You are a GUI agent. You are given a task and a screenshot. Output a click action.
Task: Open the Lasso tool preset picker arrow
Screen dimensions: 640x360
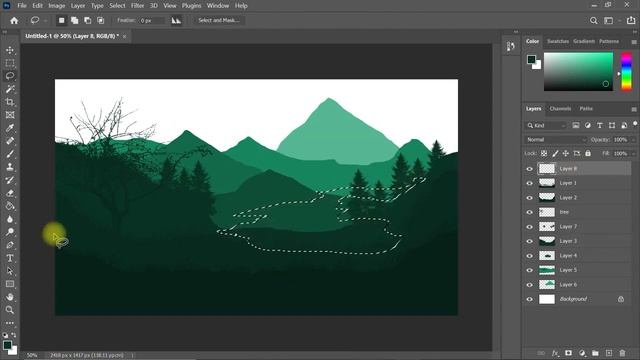(45, 20)
